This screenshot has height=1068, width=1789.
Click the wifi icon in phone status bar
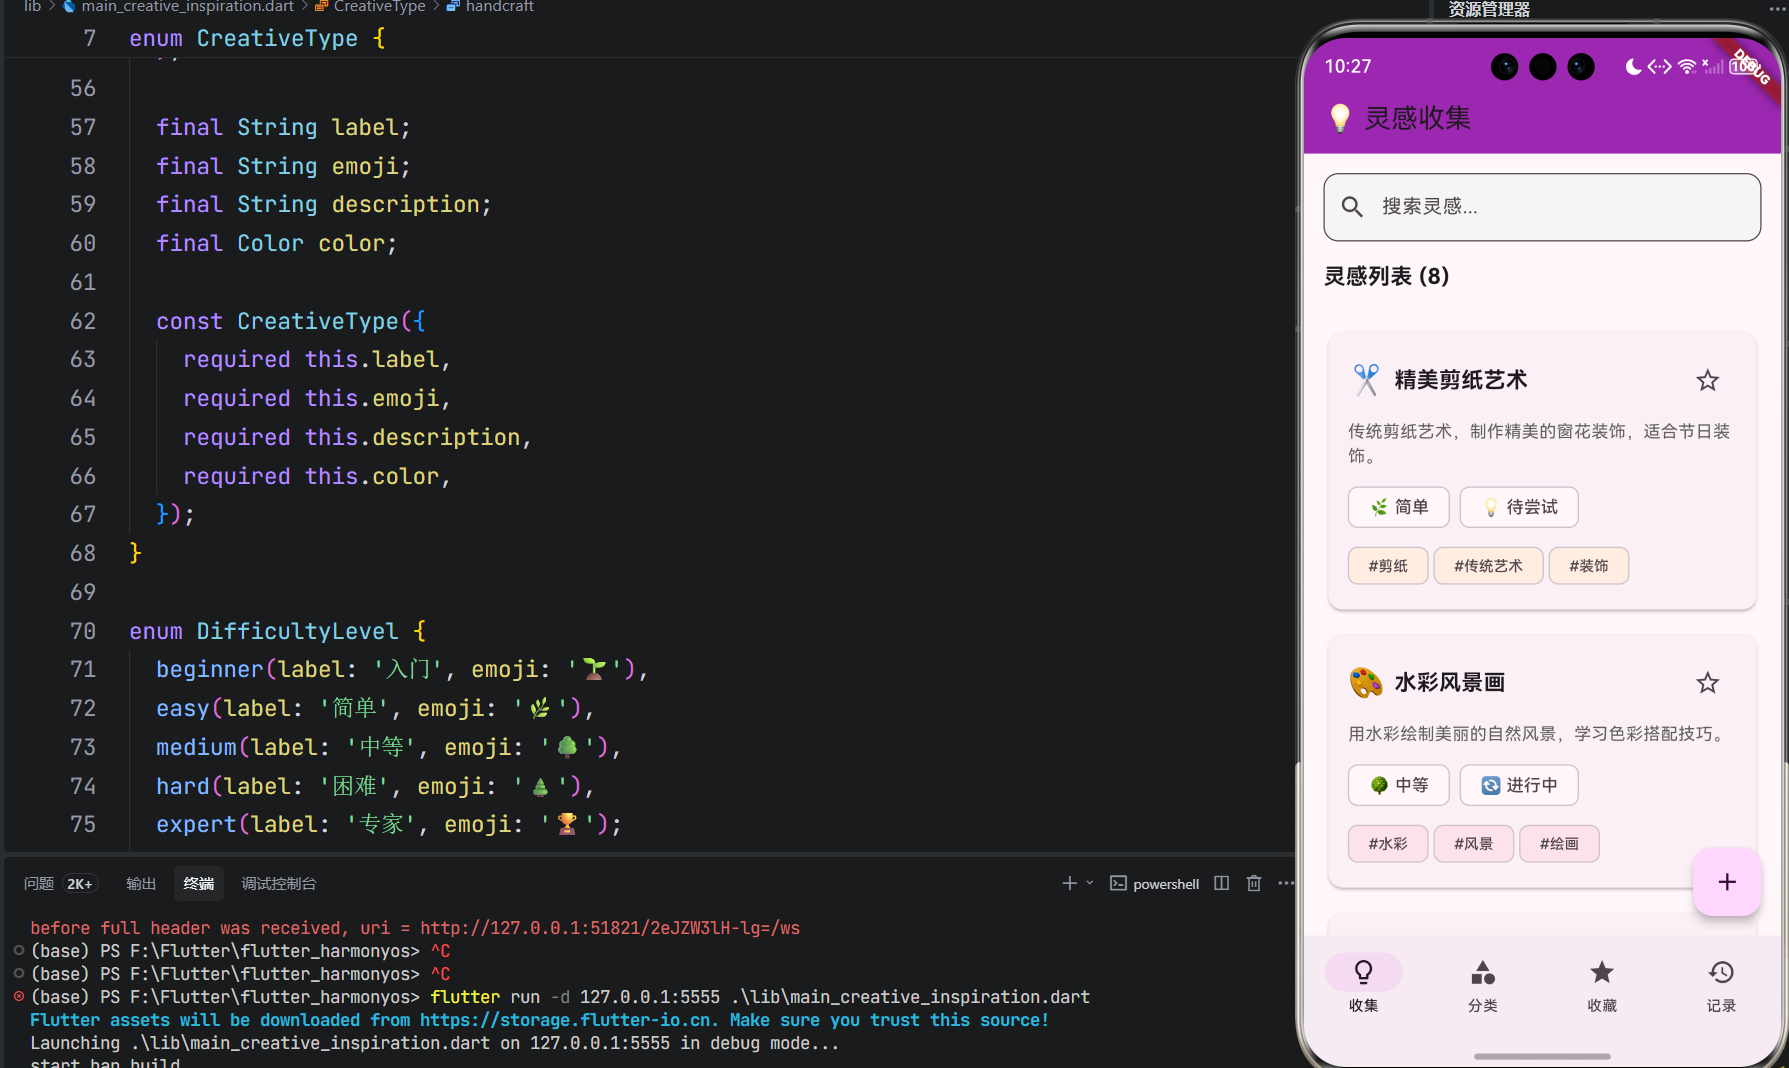point(1687,66)
